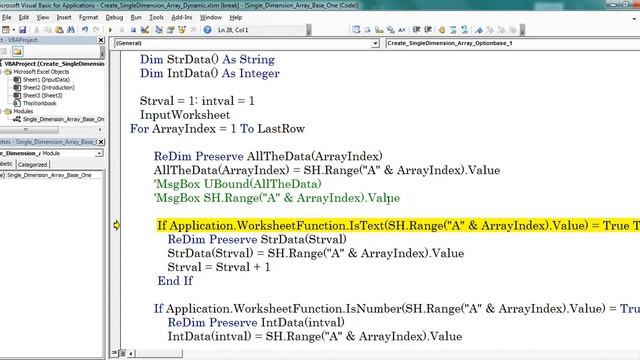Click the code window horizontal scrollbar
The image size is (640, 360).
coord(158,353)
